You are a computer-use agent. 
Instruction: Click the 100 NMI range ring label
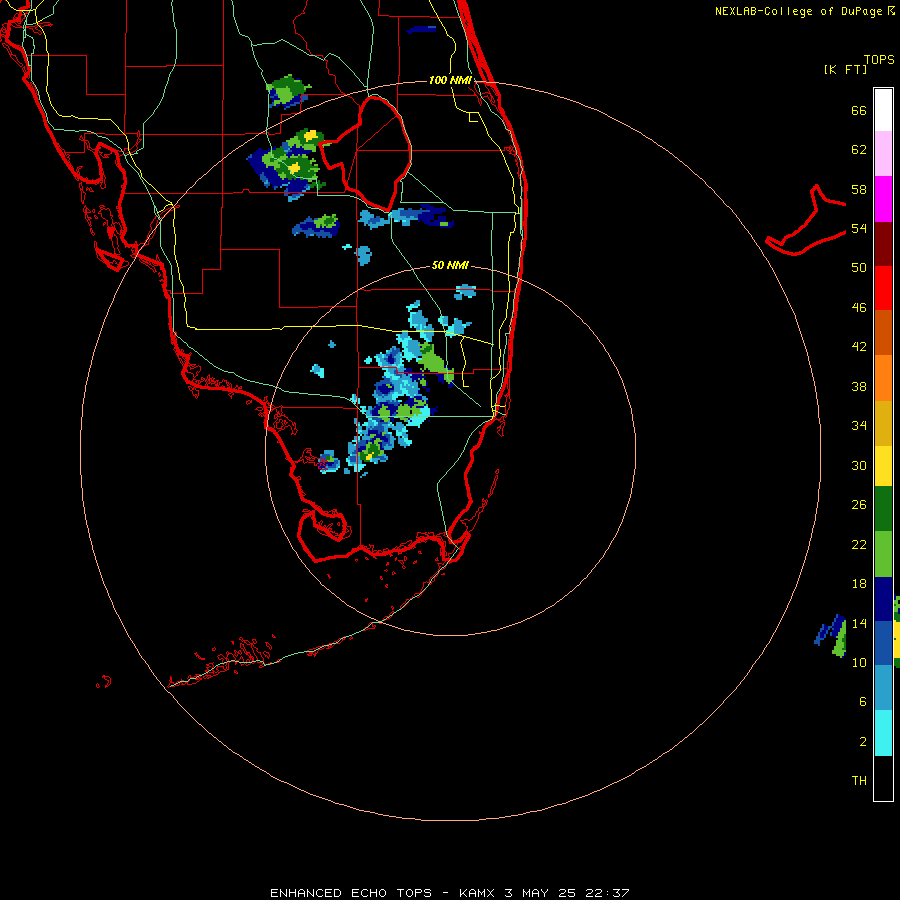pos(450,80)
